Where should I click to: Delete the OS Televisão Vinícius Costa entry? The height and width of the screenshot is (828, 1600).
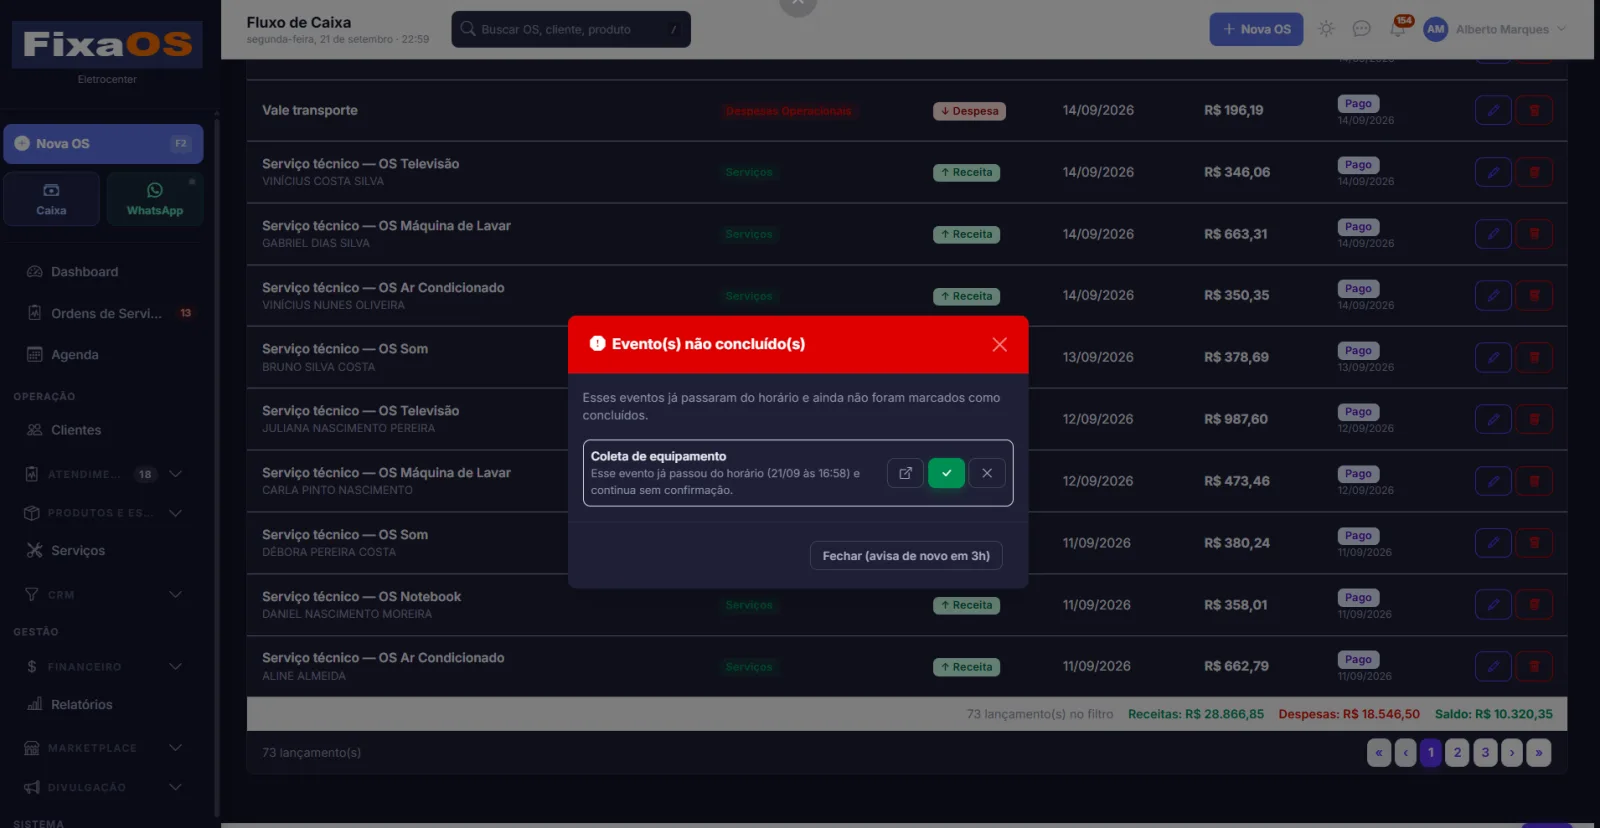click(1534, 172)
